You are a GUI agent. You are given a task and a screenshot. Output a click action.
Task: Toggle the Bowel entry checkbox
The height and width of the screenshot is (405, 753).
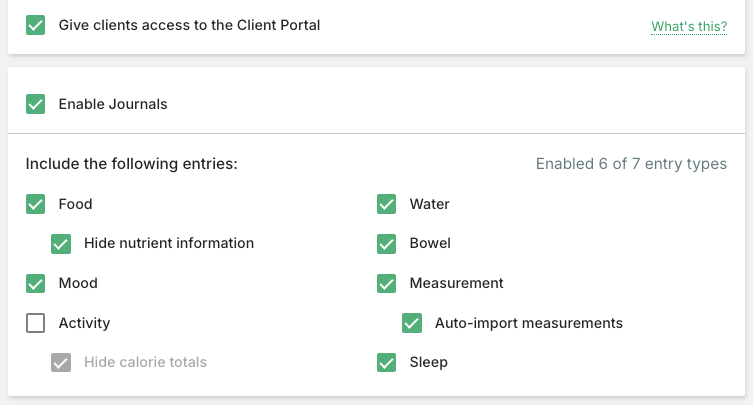pyautogui.click(x=387, y=243)
